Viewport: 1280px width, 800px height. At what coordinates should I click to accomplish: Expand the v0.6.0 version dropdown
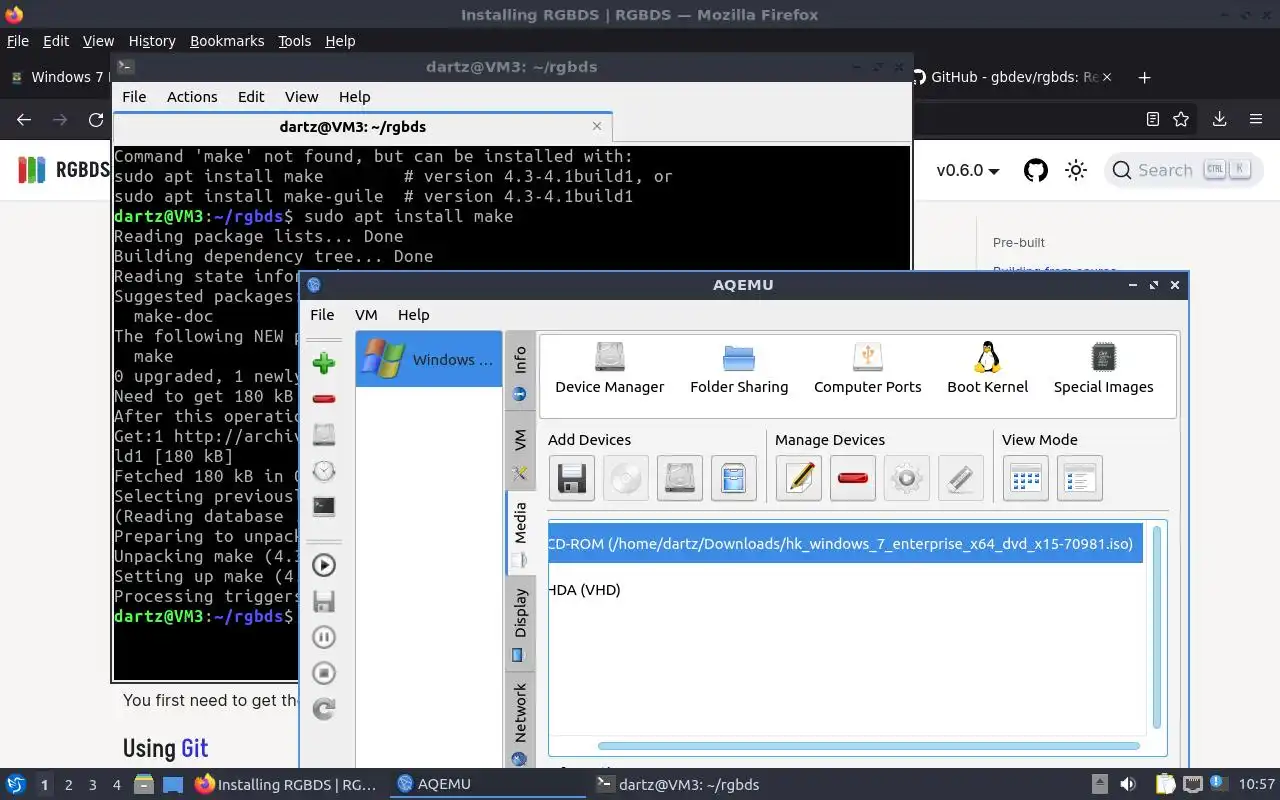pyautogui.click(x=968, y=170)
